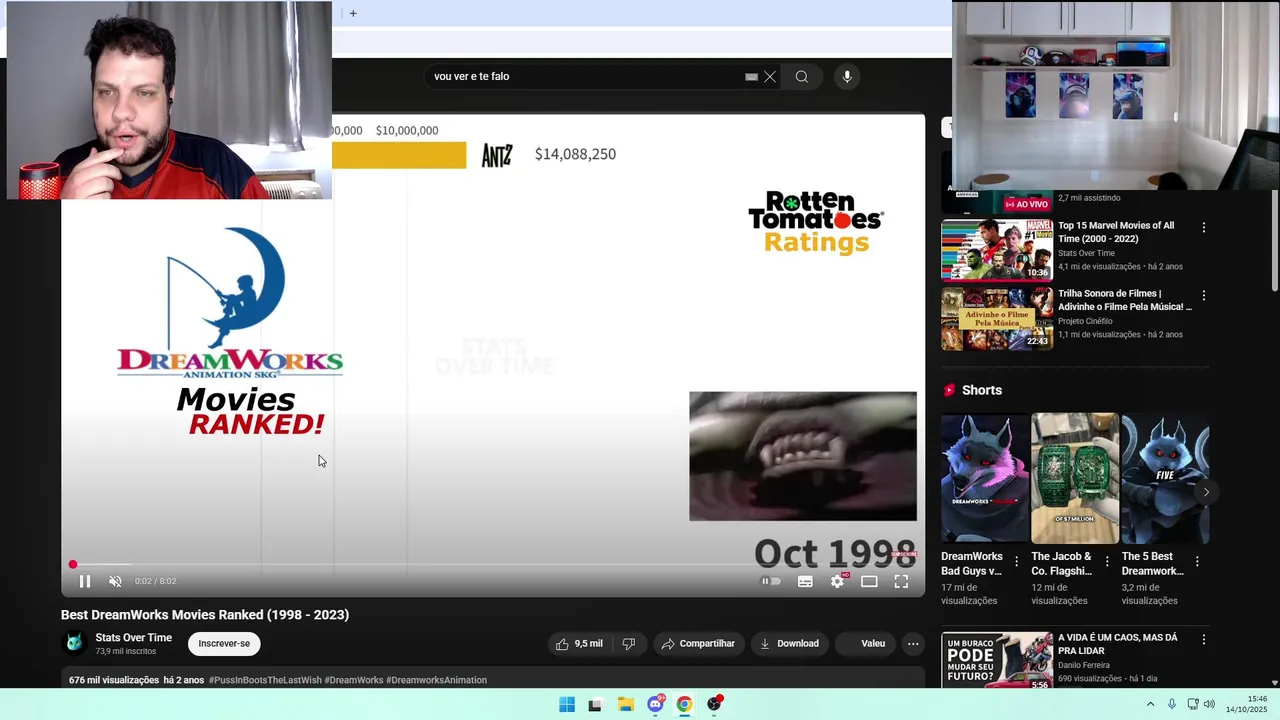The width and height of the screenshot is (1280, 720).
Task: Open the network tray icon
Action: point(1193,704)
